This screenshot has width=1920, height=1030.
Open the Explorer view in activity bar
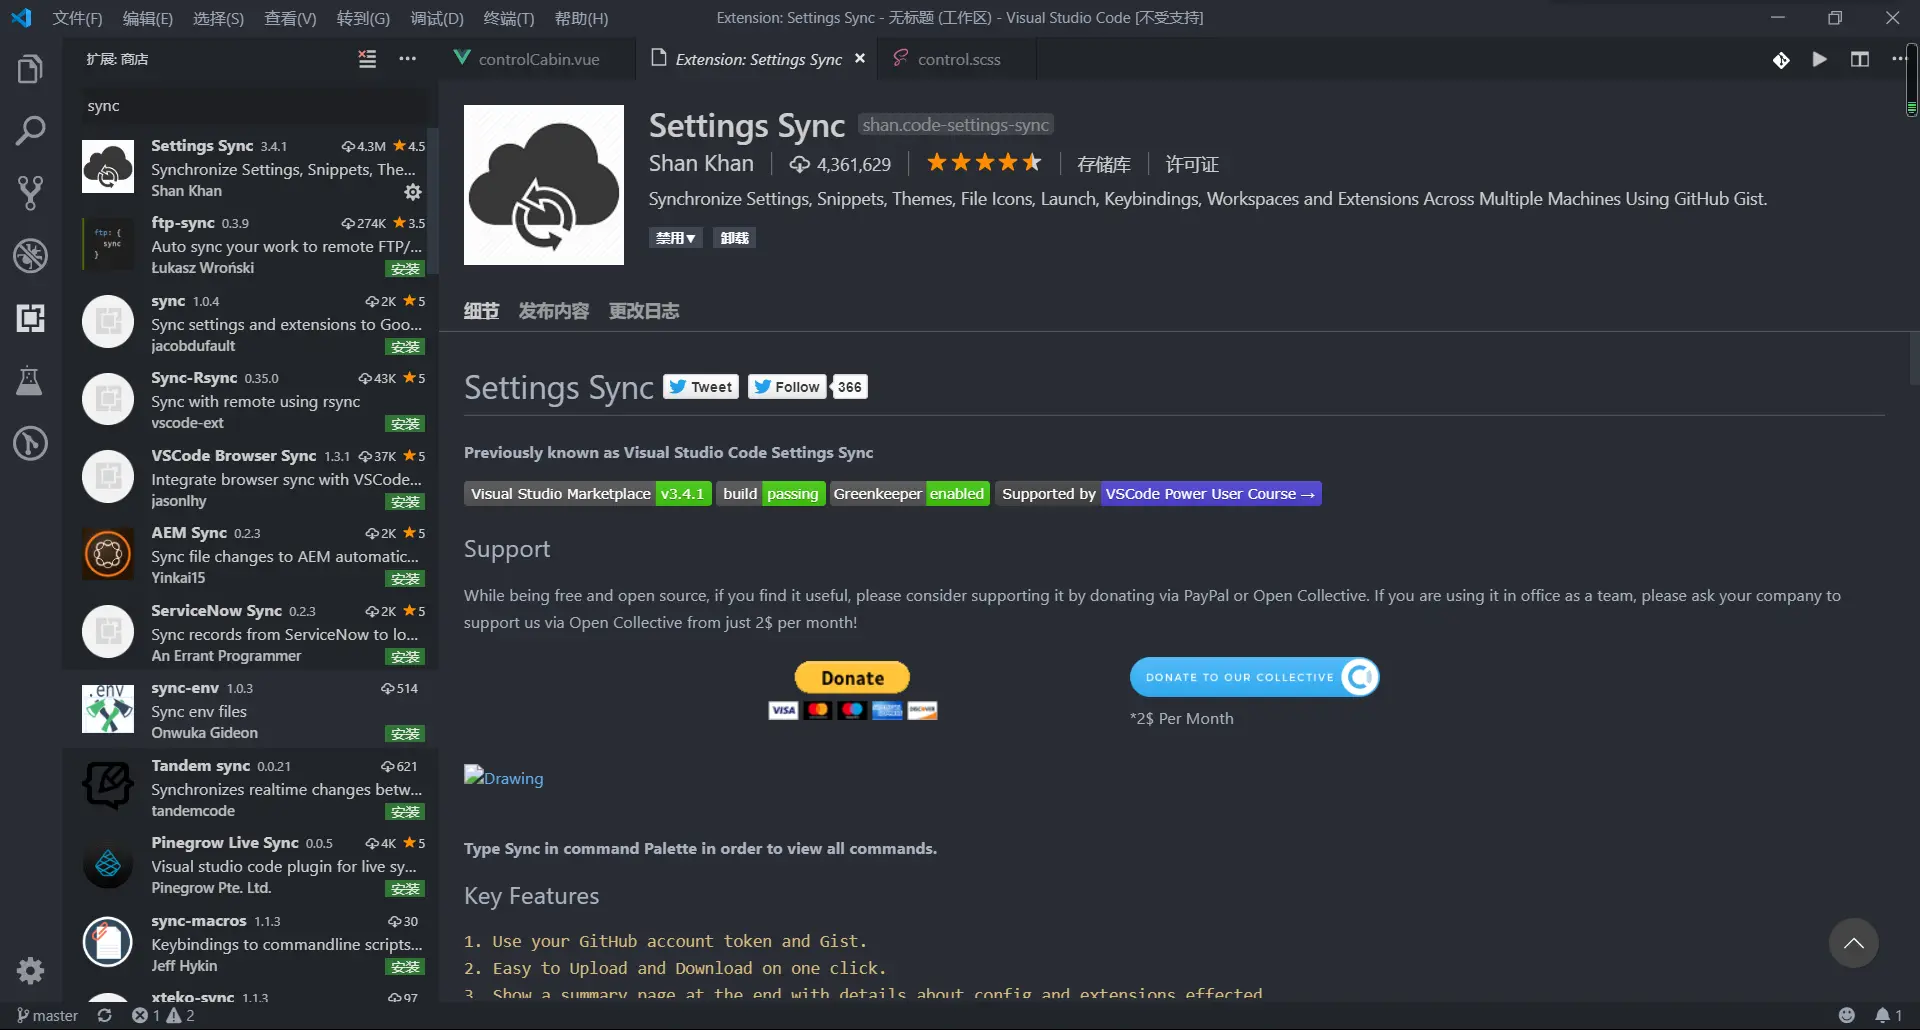pyautogui.click(x=30, y=70)
